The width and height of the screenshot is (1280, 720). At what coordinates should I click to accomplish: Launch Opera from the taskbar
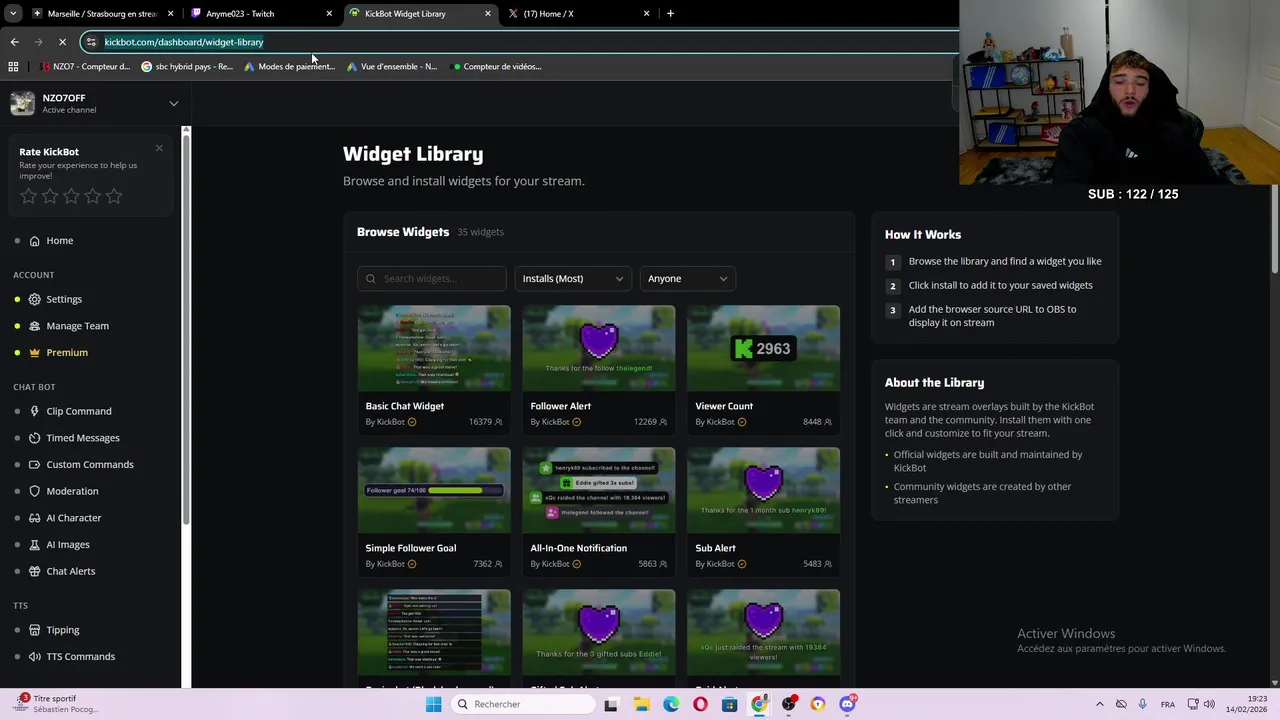[700, 704]
